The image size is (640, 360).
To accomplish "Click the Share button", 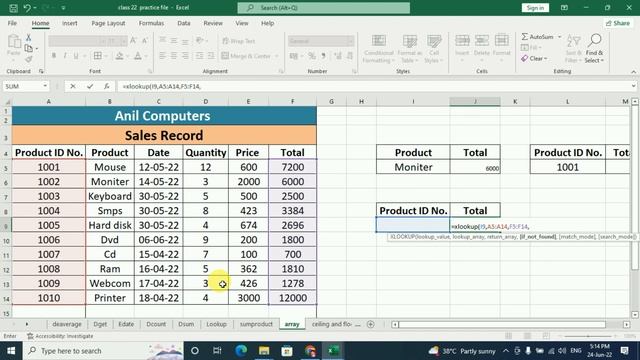I will [x=618, y=23].
